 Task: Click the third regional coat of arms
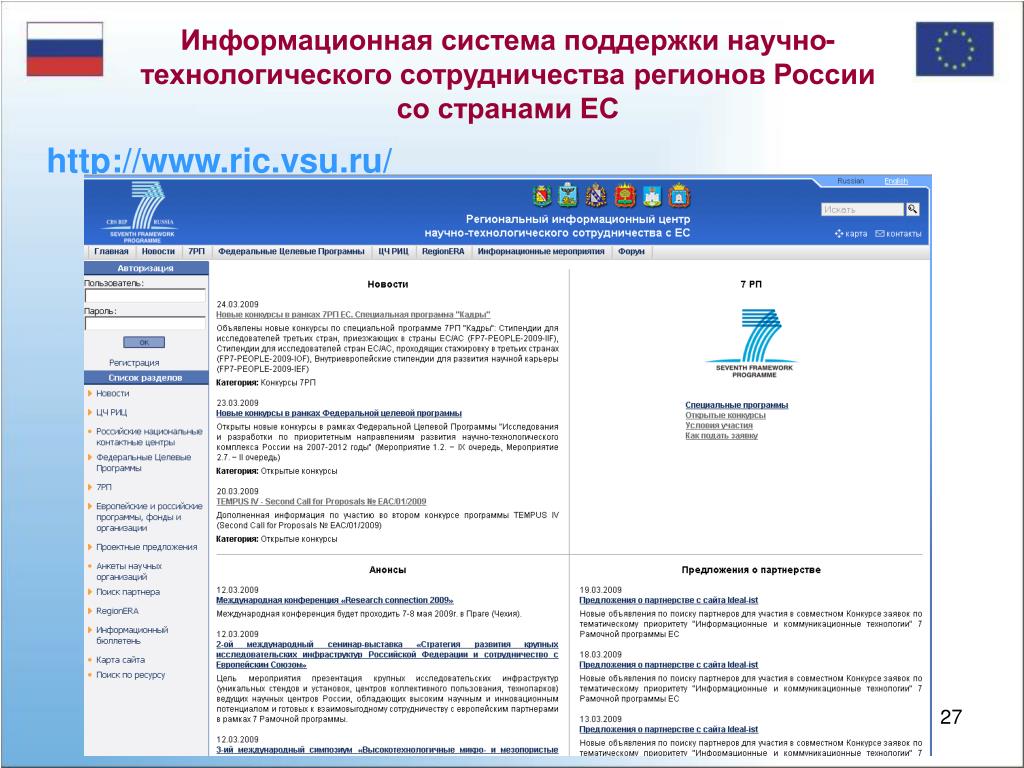(596, 195)
